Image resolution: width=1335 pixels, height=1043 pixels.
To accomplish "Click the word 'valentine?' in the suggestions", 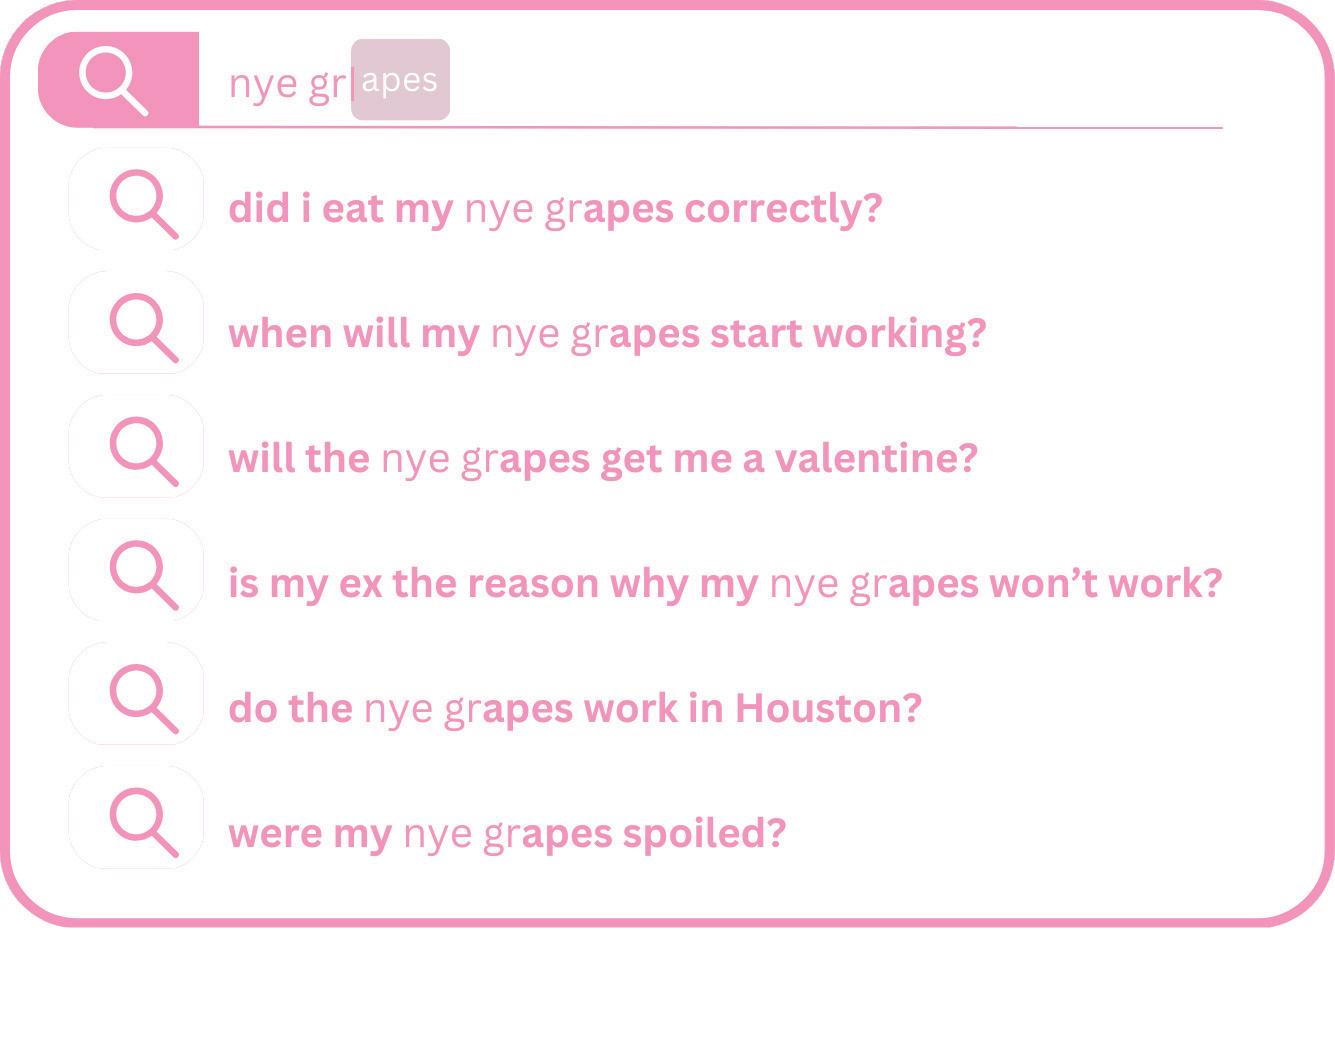I will tap(876, 458).
